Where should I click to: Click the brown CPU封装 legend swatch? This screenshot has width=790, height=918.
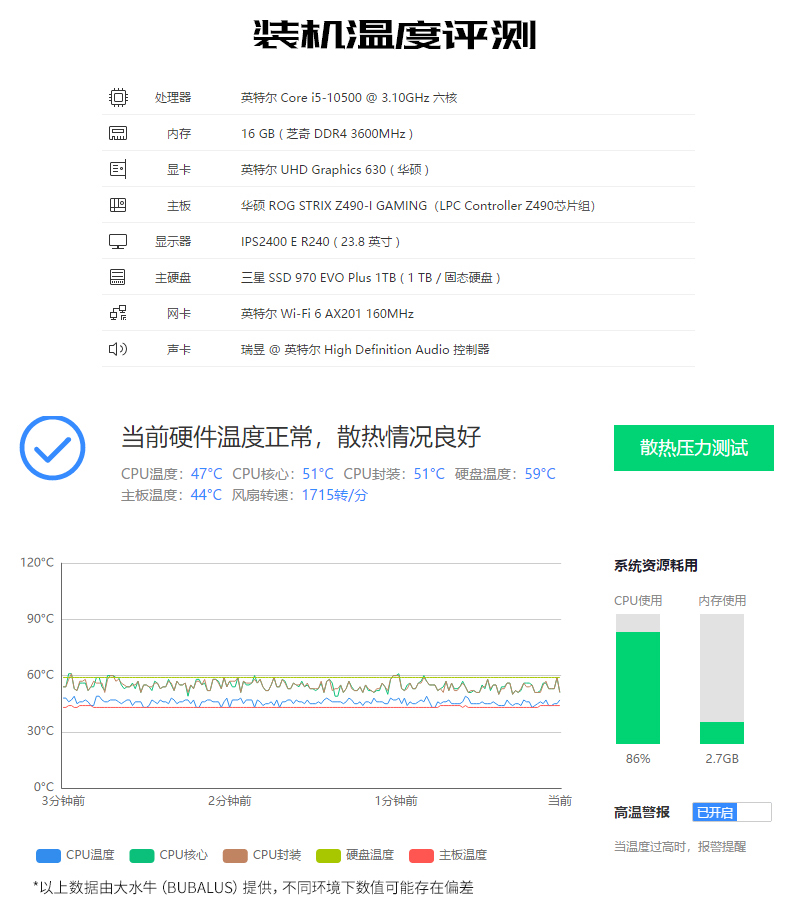235,855
